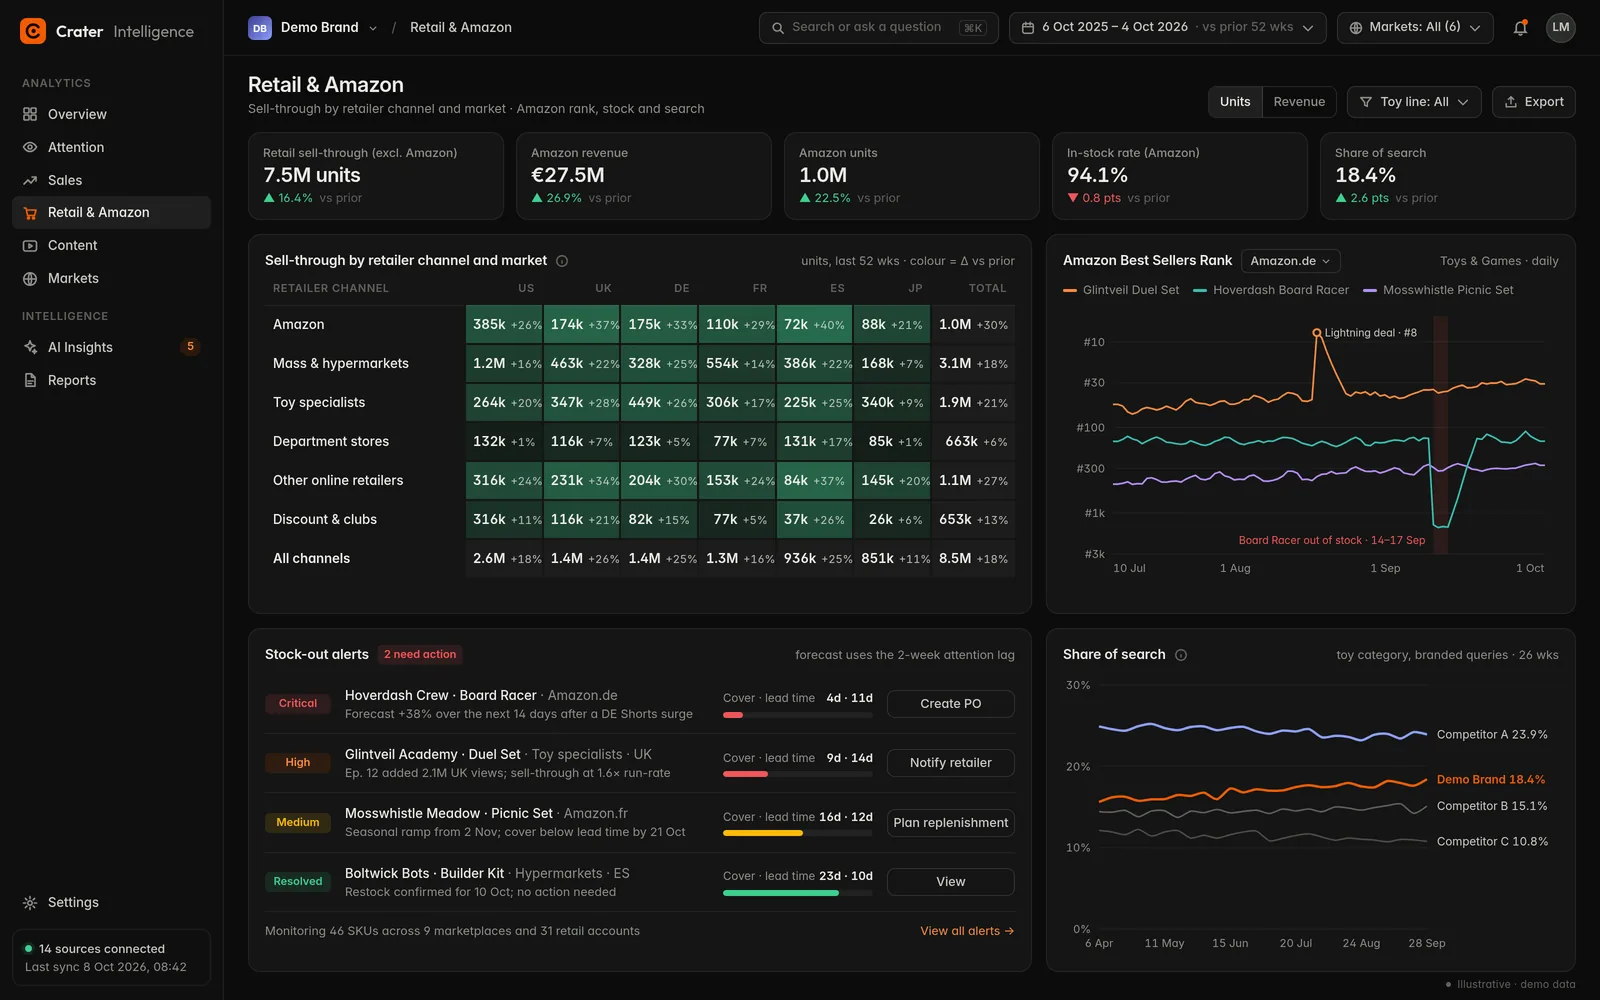The height and width of the screenshot is (1000, 1600).
Task: Click the Attention eye icon
Action: click(x=30, y=147)
